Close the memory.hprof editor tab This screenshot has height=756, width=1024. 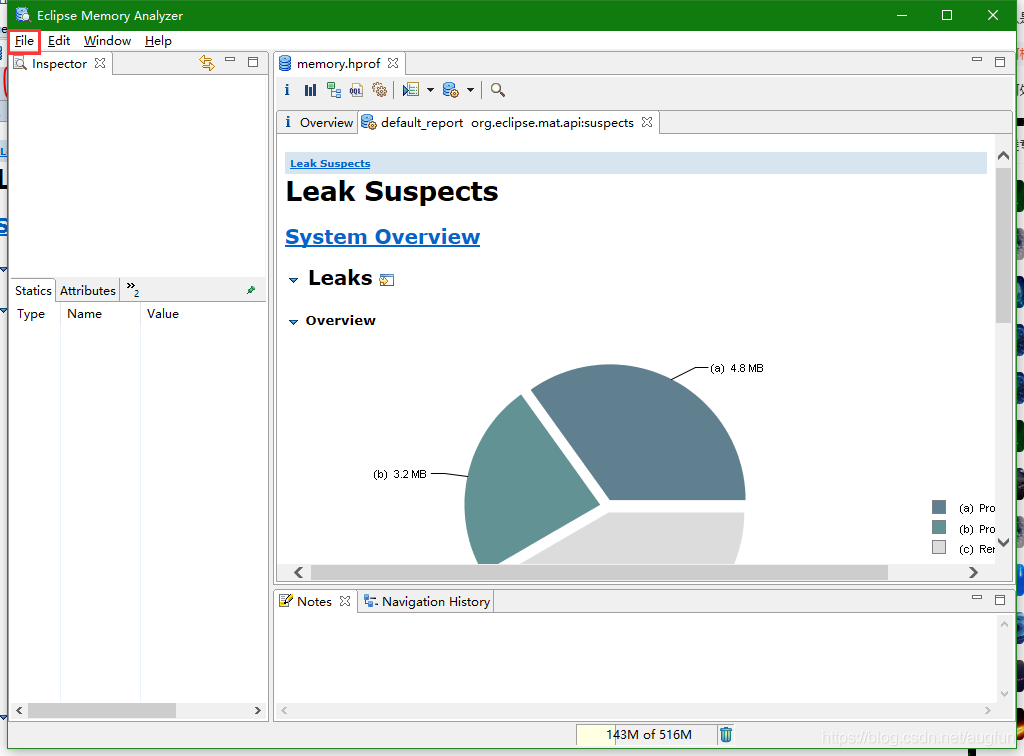coord(392,63)
